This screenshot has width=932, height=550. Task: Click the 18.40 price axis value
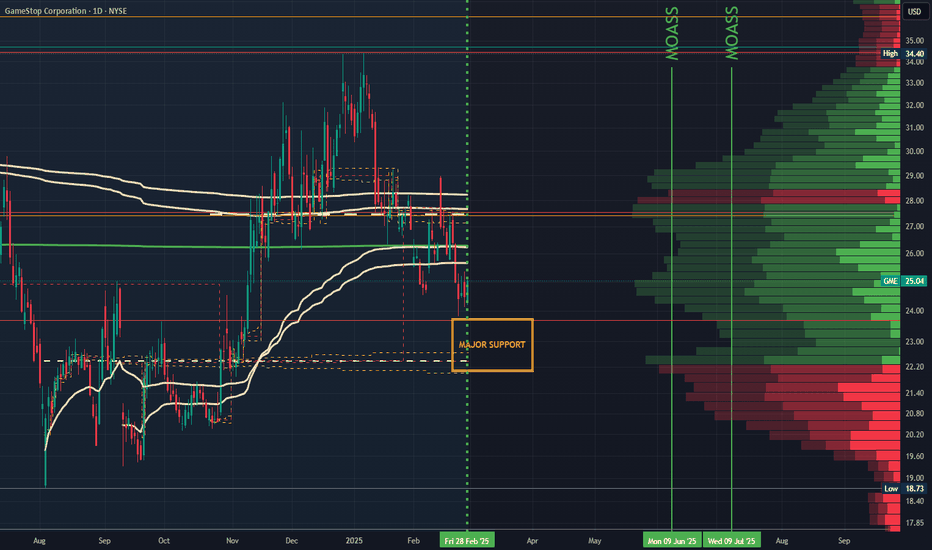click(915, 501)
